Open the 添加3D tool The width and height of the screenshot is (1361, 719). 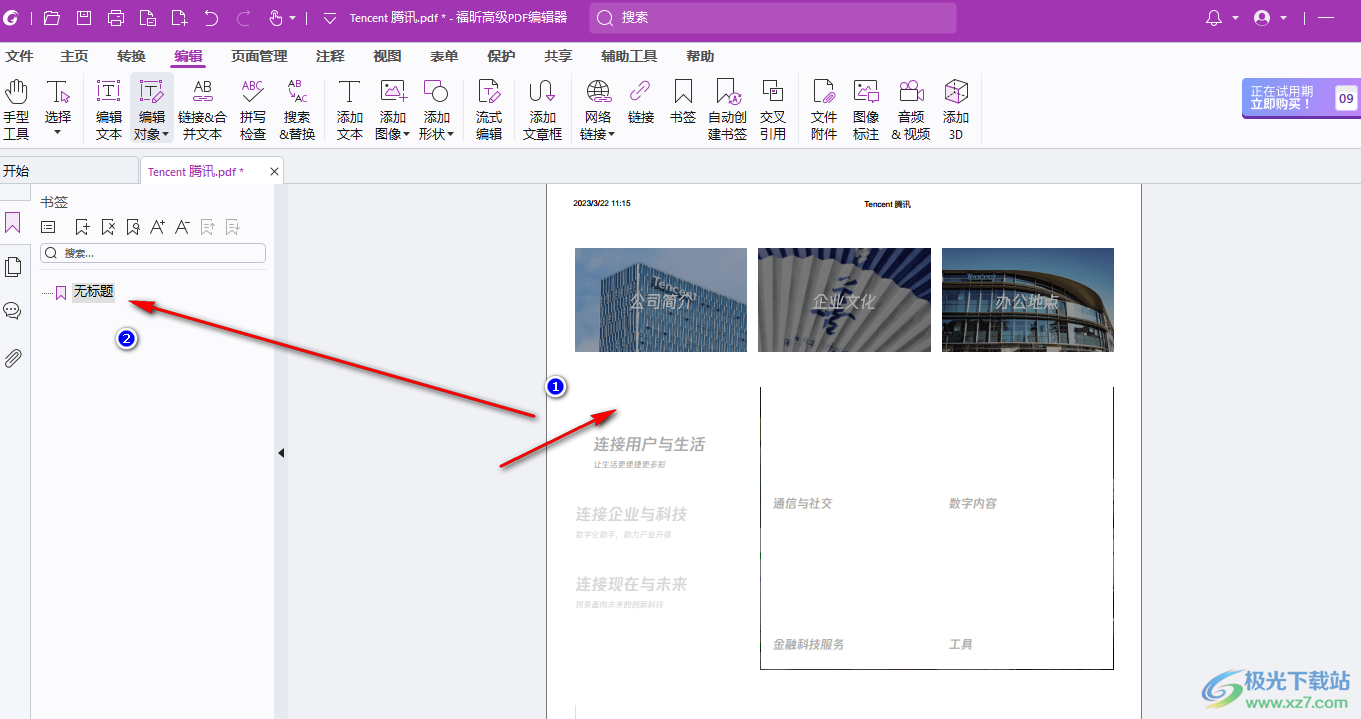pyautogui.click(x=955, y=107)
